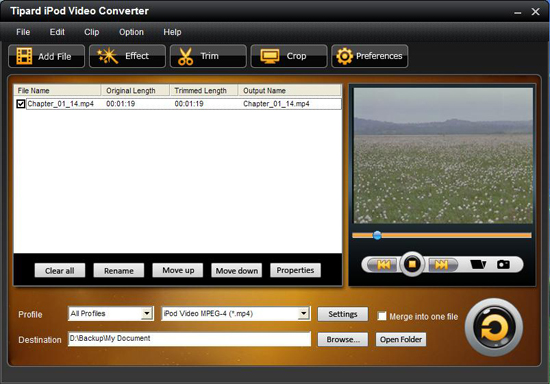
Task: Open the Crop tool
Action: [289, 56]
